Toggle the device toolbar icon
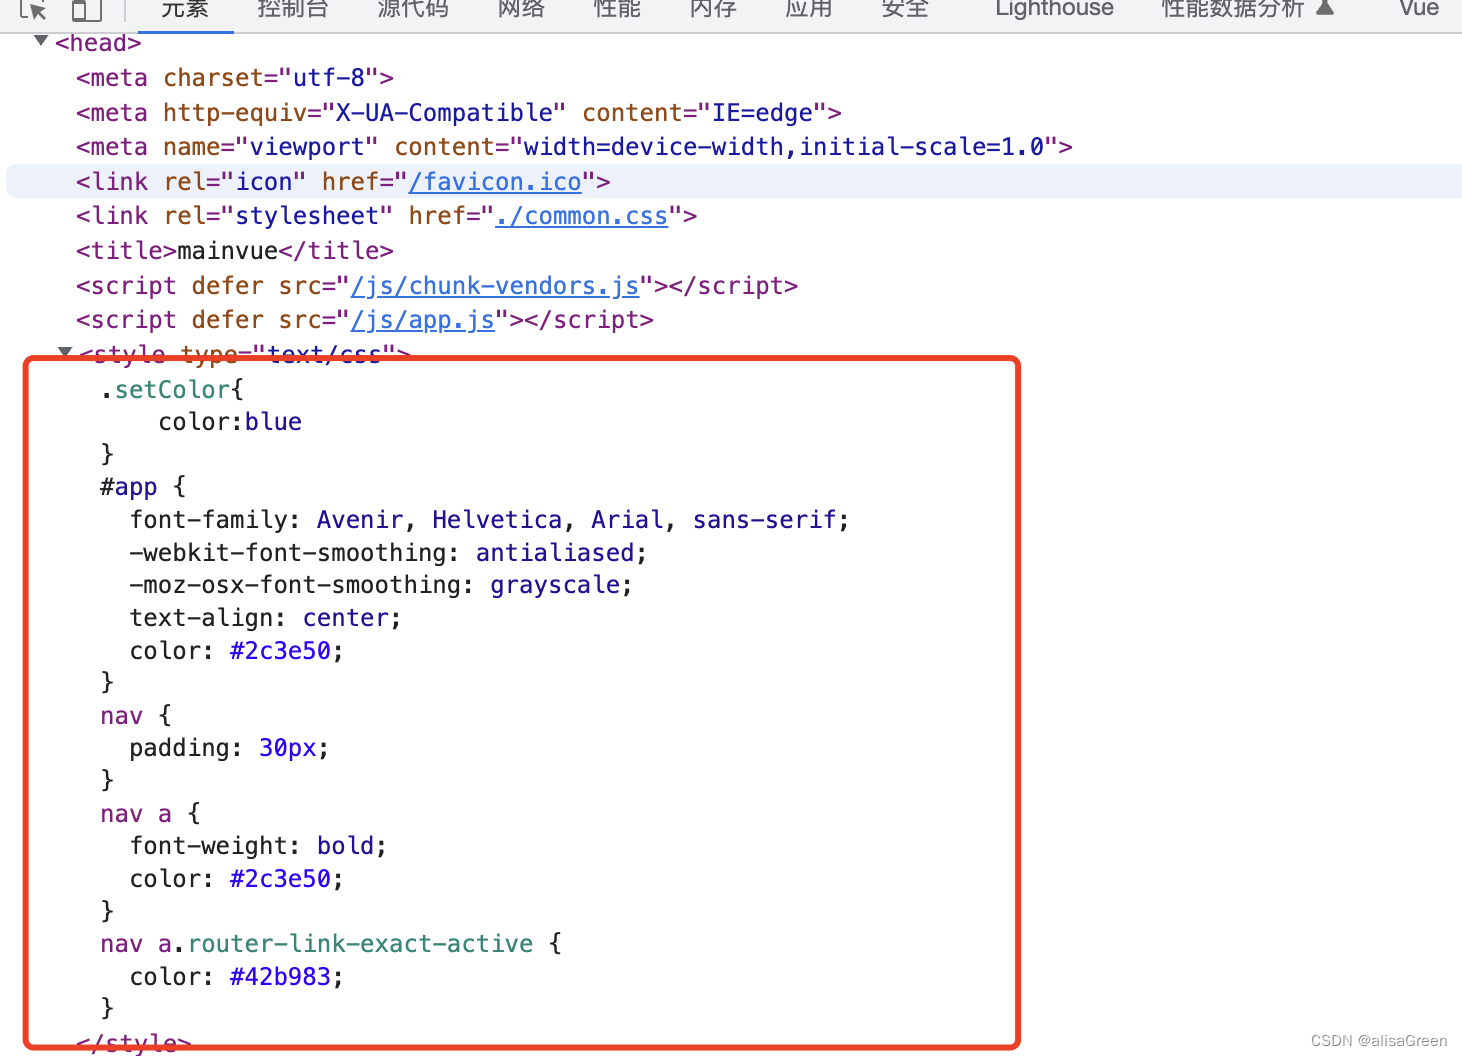Screen dimensions: 1462x1056 (87, 10)
